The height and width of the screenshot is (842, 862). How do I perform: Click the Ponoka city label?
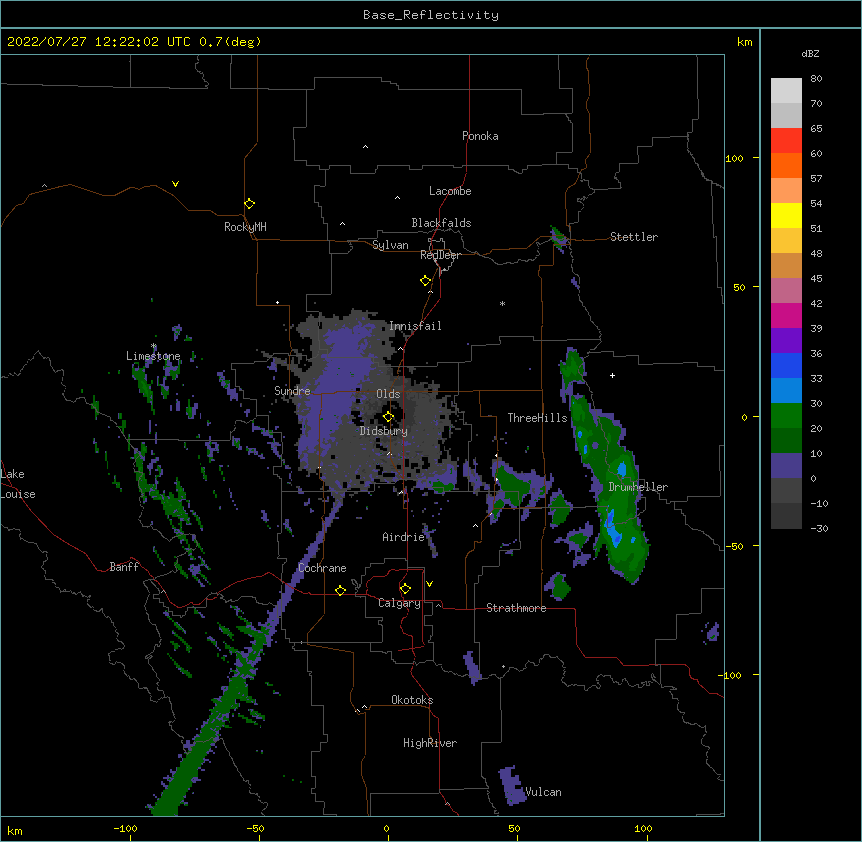click(x=480, y=136)
